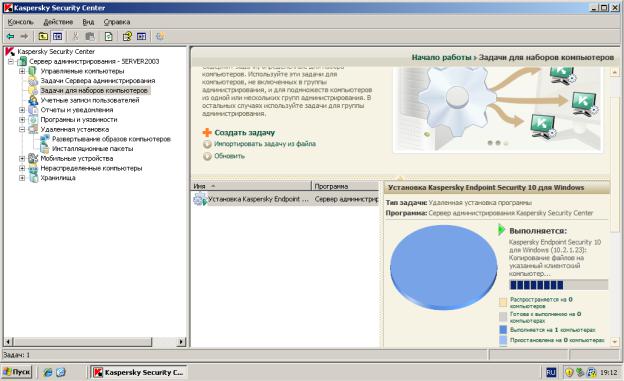Select the Установка Kaspersky Endpoint task row
Viewport: 624px width, 381px height.
(x=285, y=199)
